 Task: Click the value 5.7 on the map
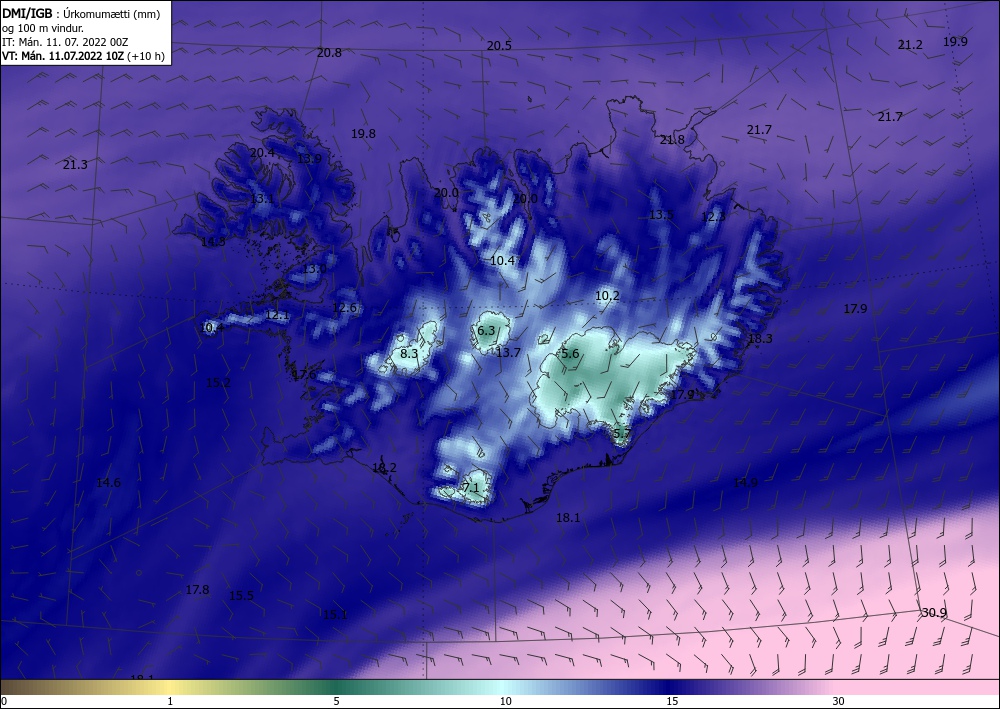click(622, 433)
